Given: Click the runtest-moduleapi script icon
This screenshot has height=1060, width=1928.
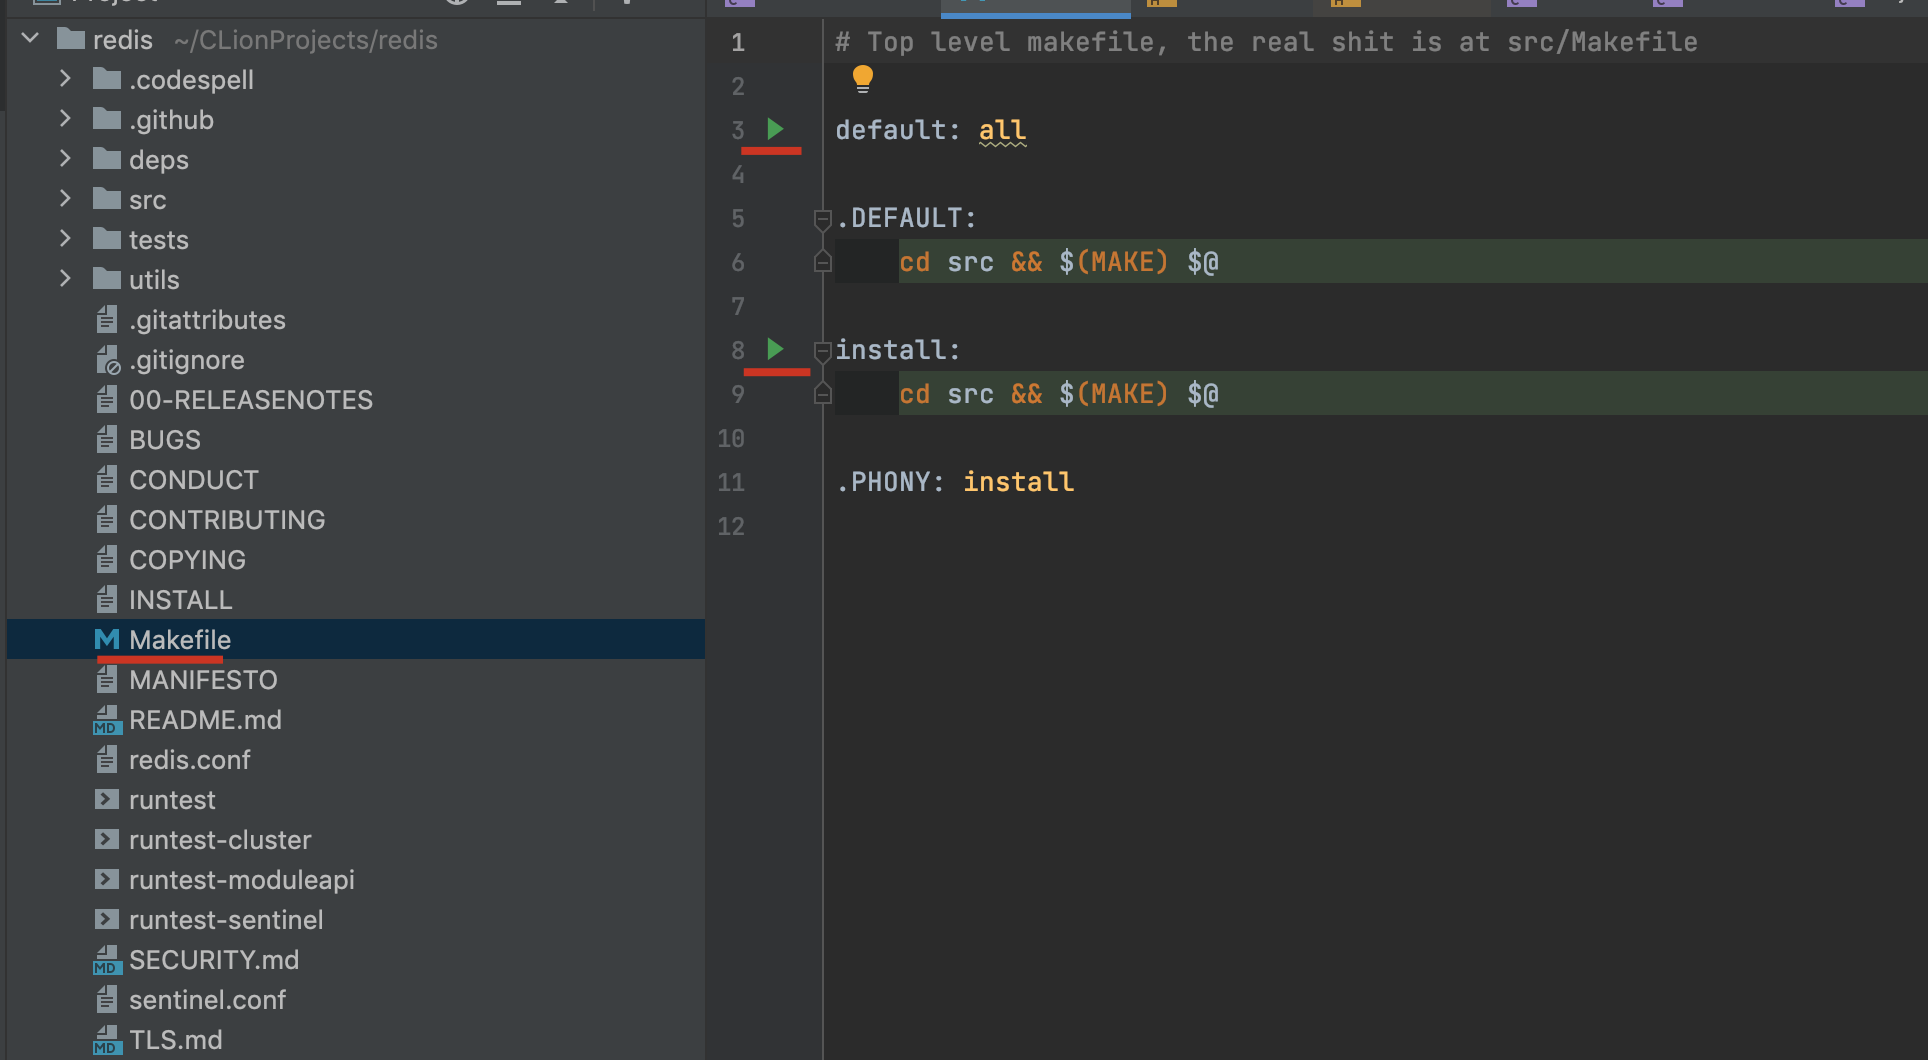Looking at the screenshot, I should click(107, 879).
